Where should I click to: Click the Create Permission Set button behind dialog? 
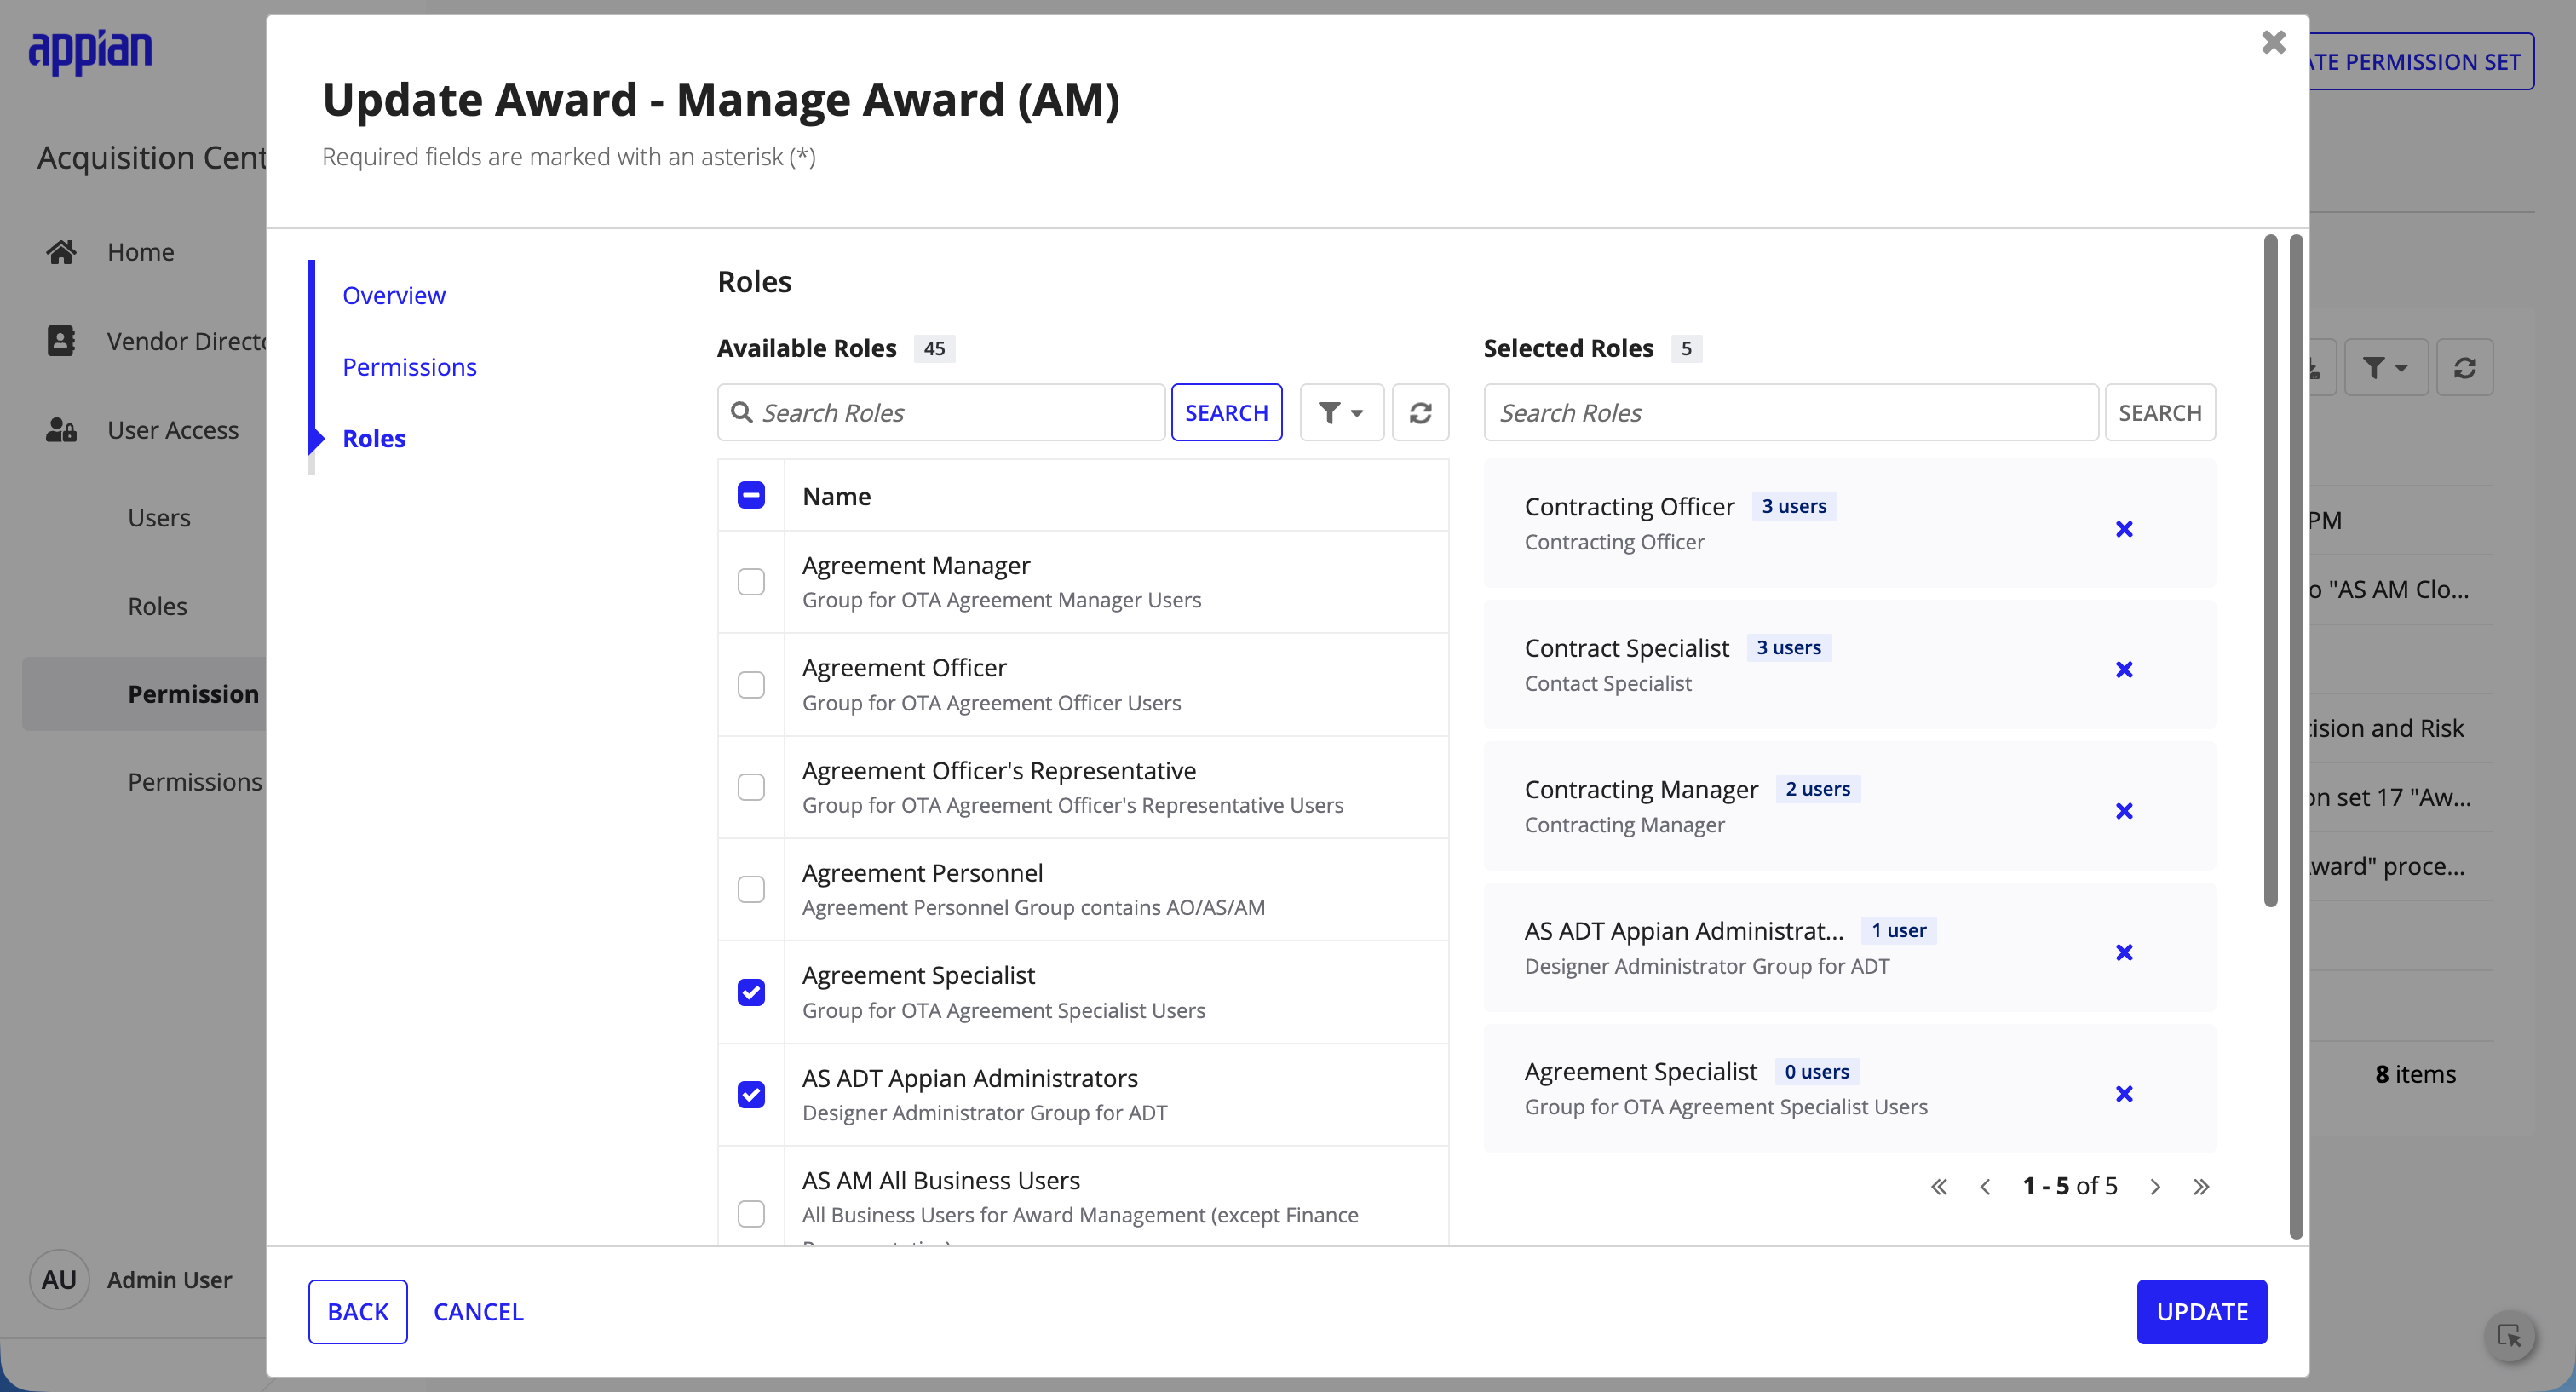coord(2420,62)
